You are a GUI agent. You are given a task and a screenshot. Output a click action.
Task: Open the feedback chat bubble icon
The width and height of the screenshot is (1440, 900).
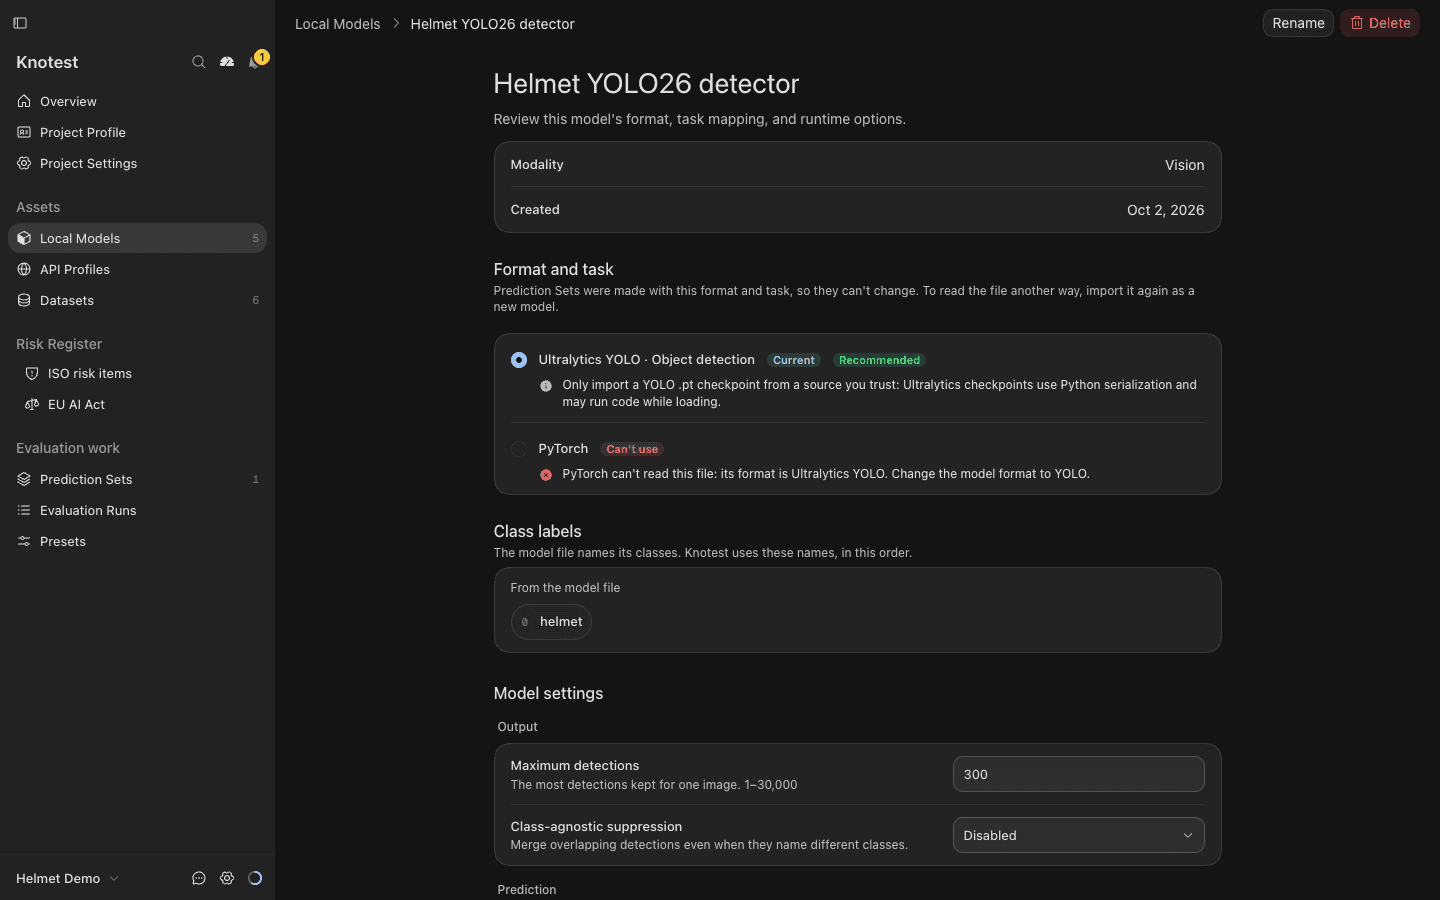point(199,878)
